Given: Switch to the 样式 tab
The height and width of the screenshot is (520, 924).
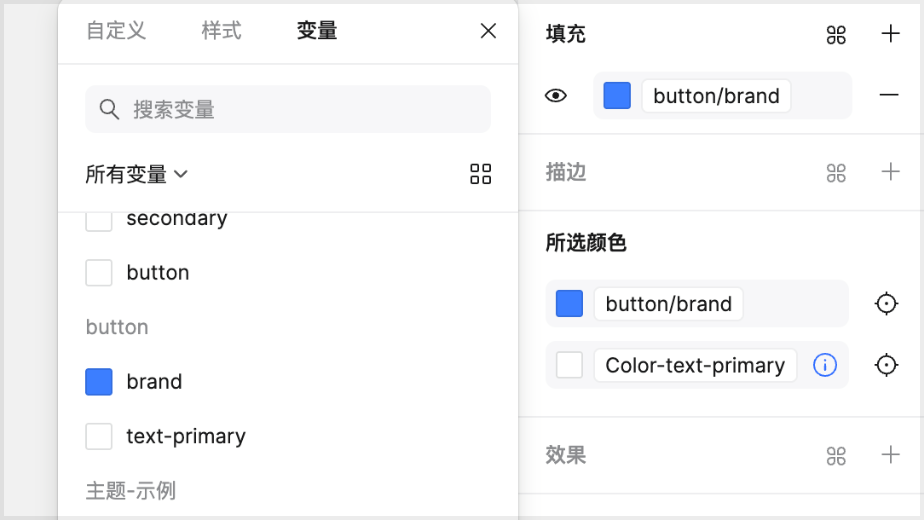Looking at the screenshot, I should point(221,31).
